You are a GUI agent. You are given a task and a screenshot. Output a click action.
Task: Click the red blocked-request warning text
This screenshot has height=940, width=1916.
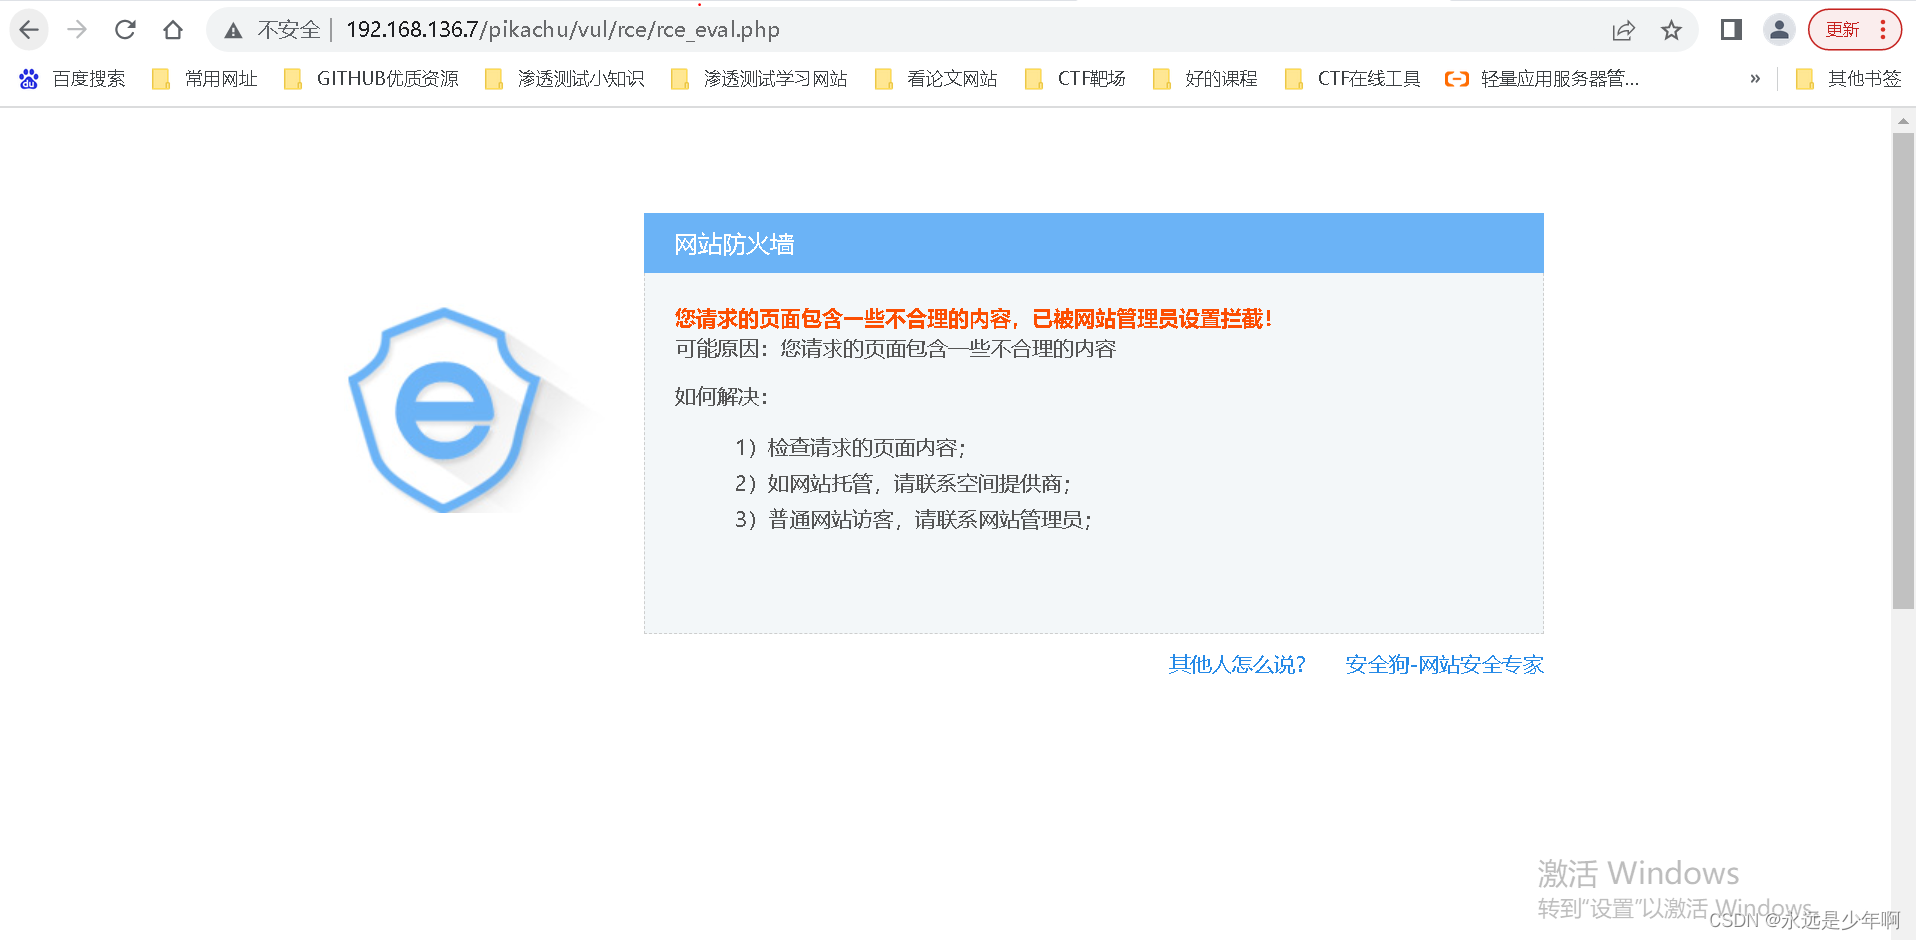pyautogui.click(x=973, y=319)
